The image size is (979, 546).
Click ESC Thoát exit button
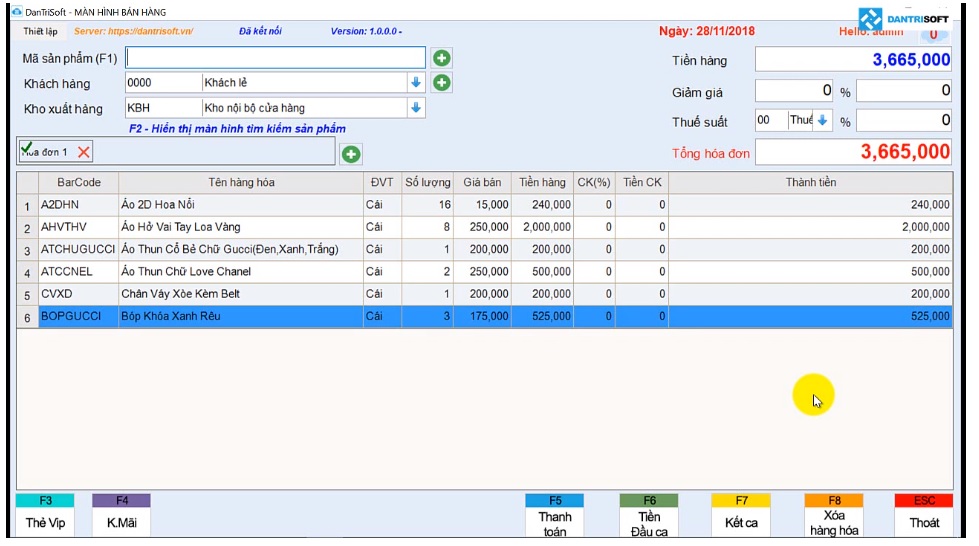tap(924, 516)
